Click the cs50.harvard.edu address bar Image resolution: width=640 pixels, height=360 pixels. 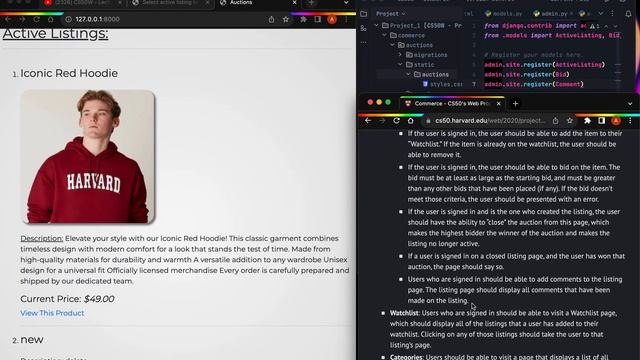[490, 121]
